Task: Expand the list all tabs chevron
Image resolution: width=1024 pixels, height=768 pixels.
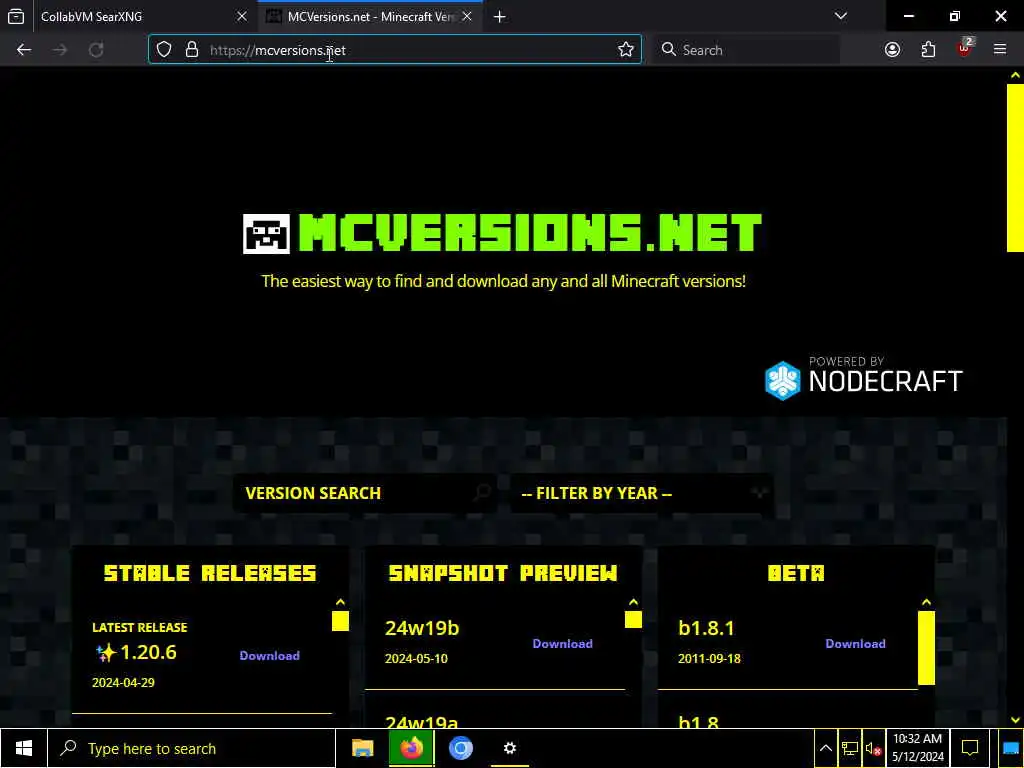Action: click(841, 16)
